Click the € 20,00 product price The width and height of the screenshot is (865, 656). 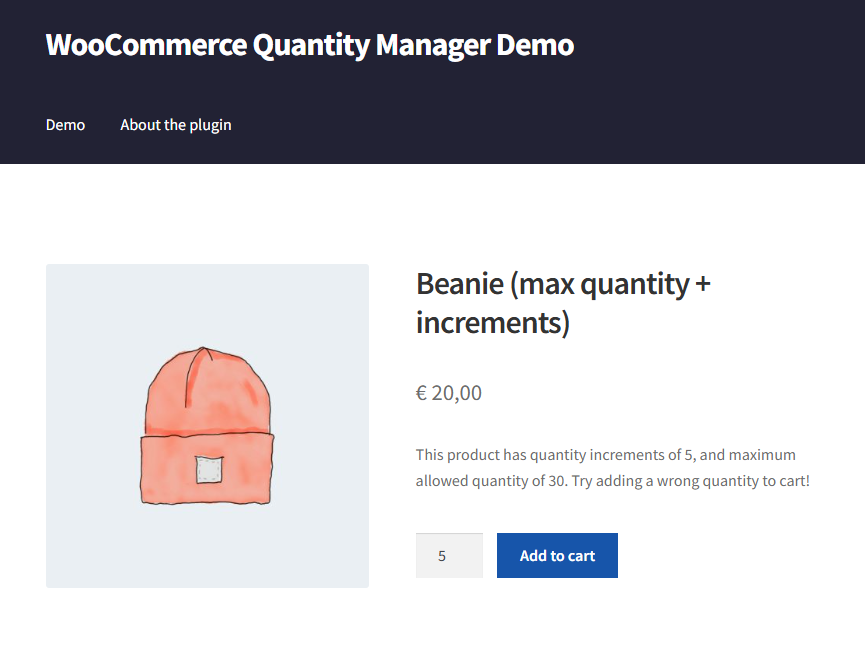(449, 393)
